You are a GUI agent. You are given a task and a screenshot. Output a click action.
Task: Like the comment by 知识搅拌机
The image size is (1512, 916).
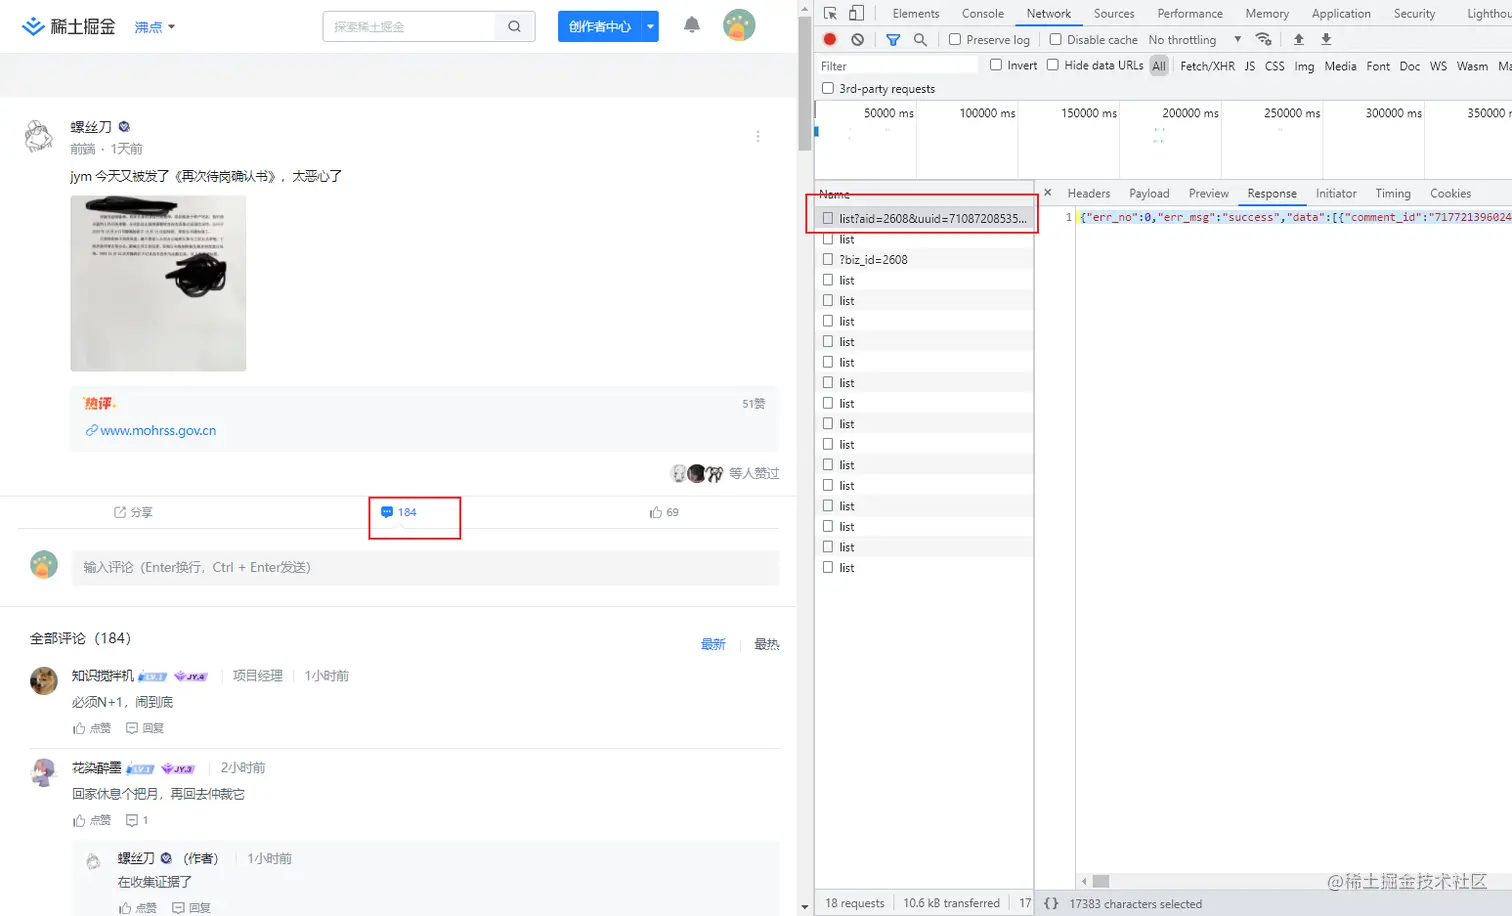point(92,728)
